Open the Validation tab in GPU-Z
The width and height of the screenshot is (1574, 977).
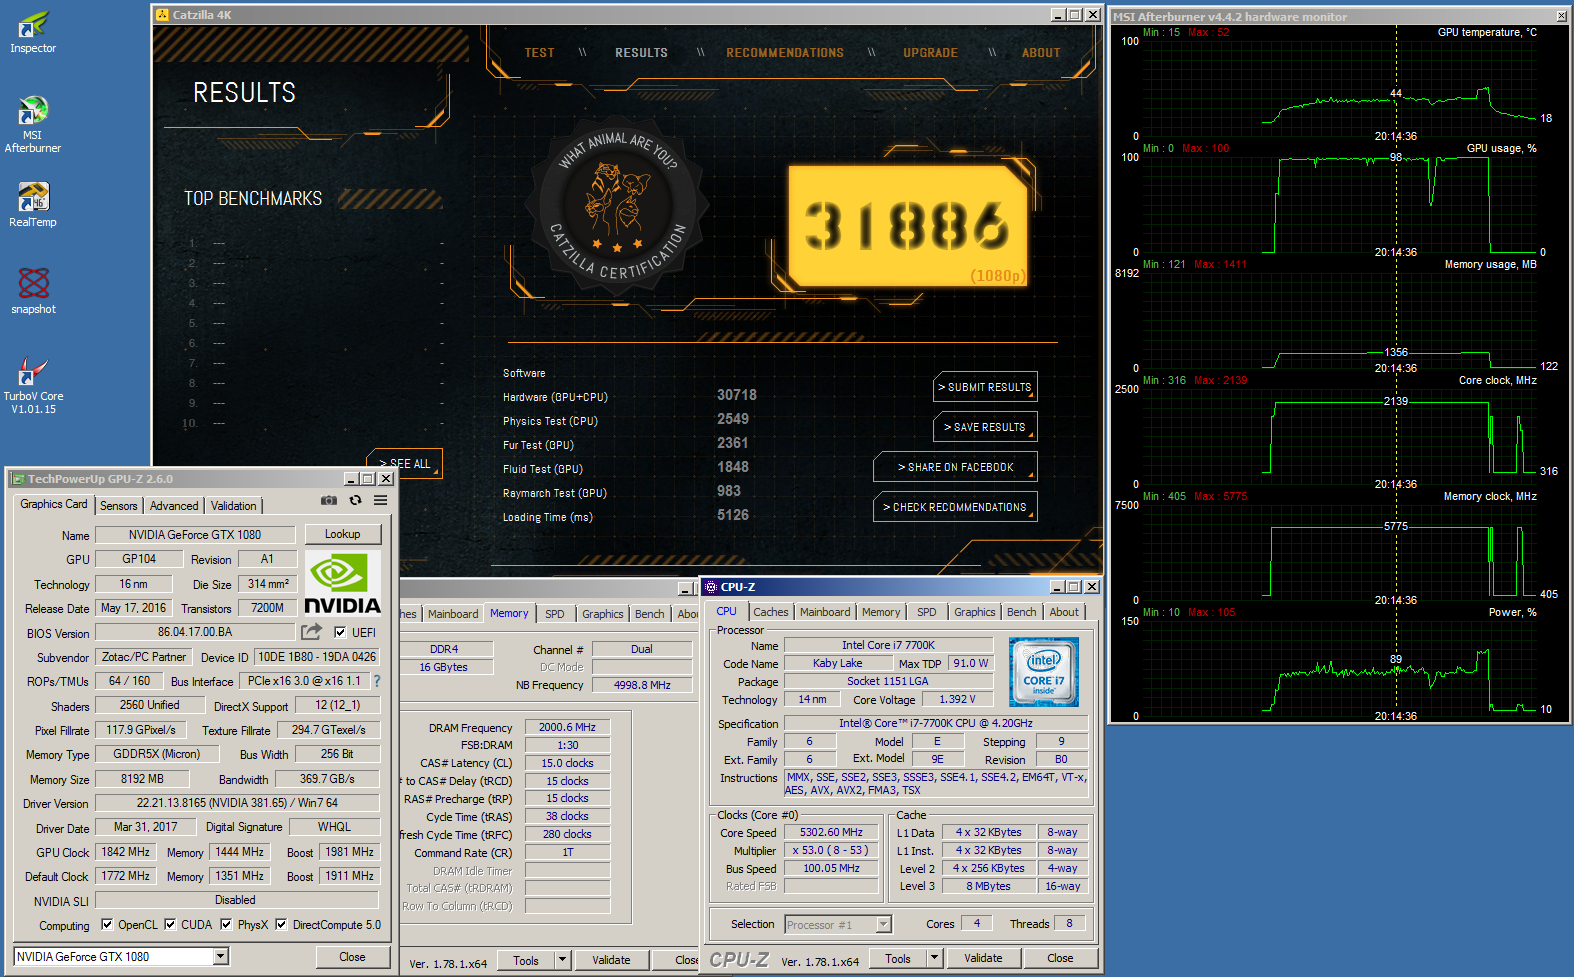coord(234,506)
